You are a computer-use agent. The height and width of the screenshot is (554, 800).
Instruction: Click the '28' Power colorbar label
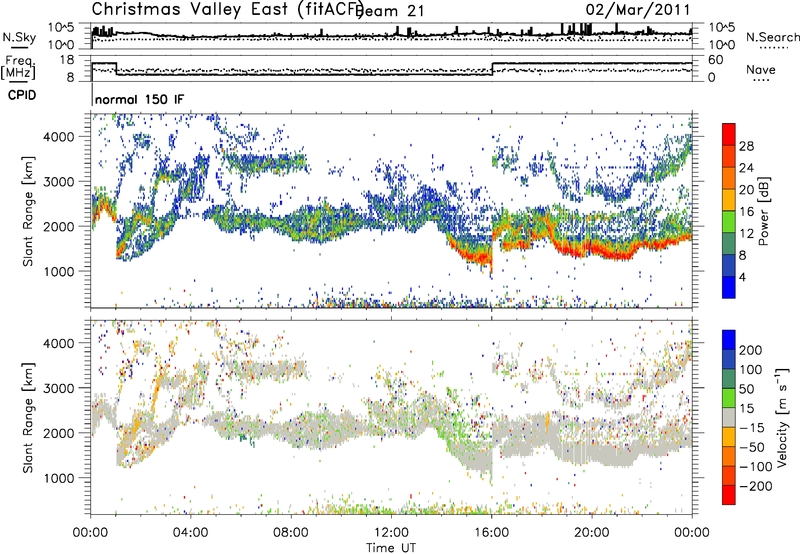click(746, 146)
